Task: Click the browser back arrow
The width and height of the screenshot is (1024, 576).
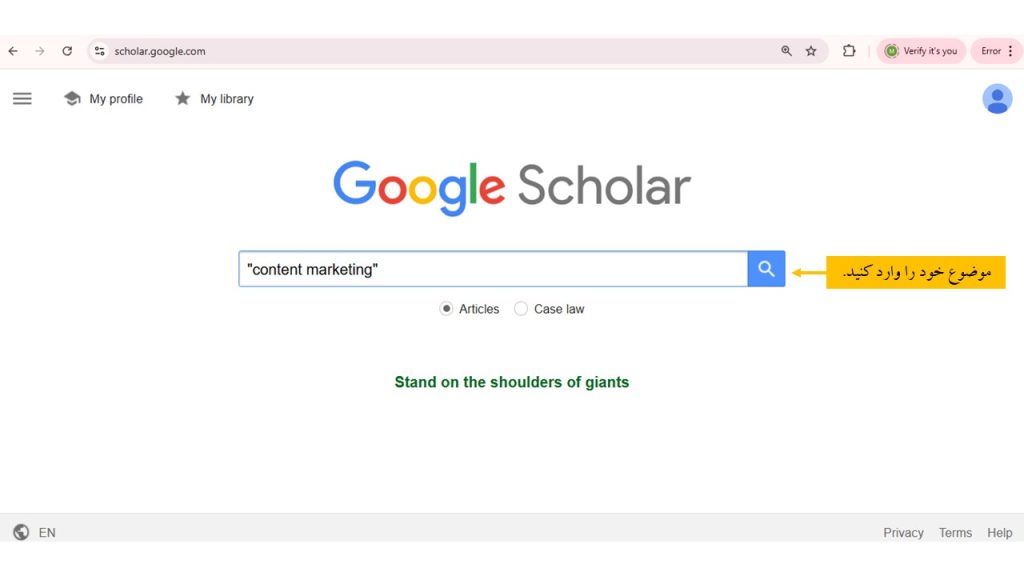Action: pos(13,51)
